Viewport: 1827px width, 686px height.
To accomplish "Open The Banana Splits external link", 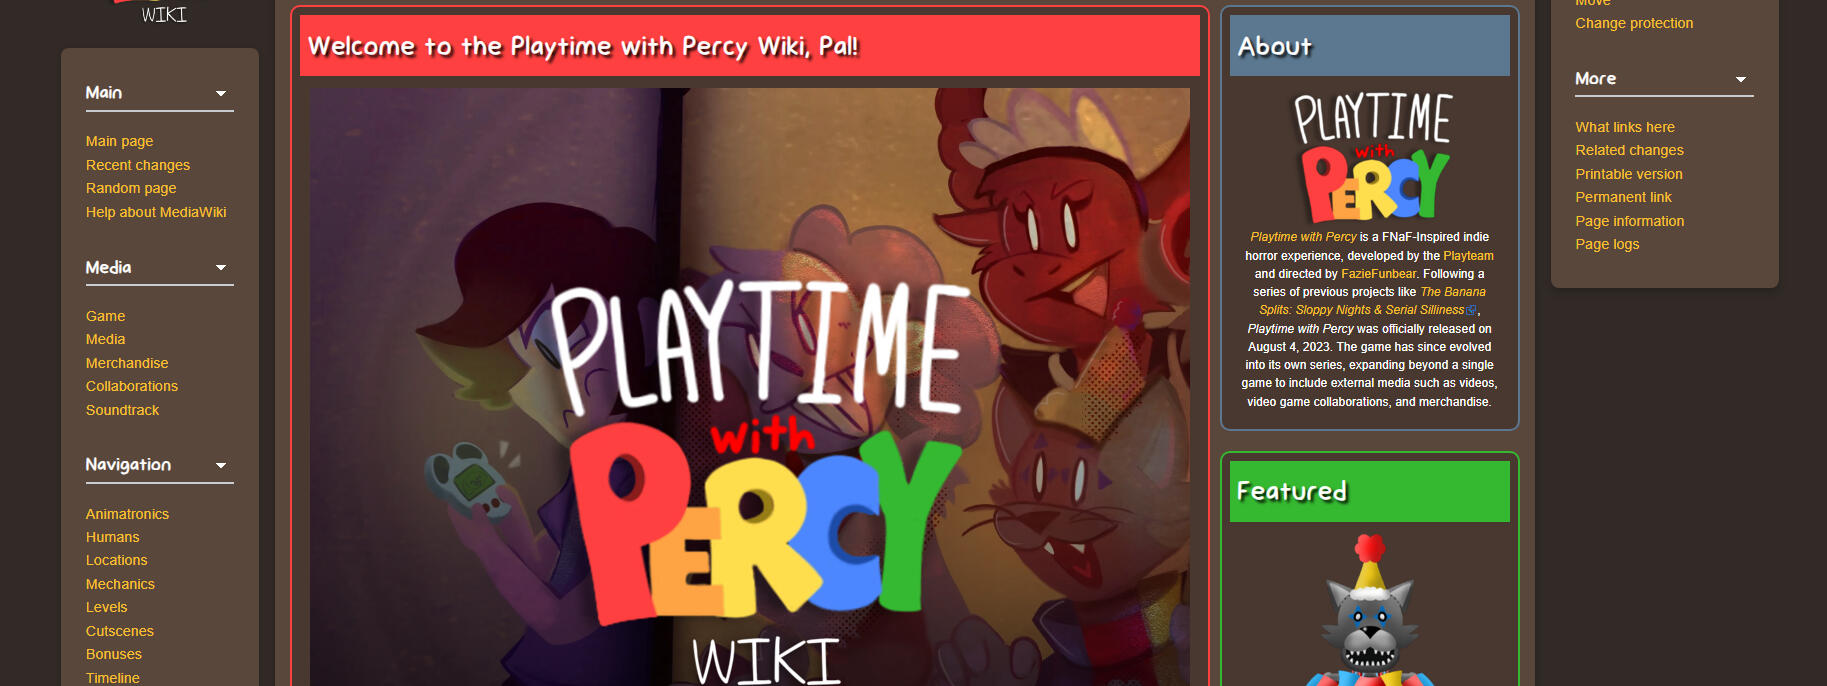I will click(x=1452, y=292).
